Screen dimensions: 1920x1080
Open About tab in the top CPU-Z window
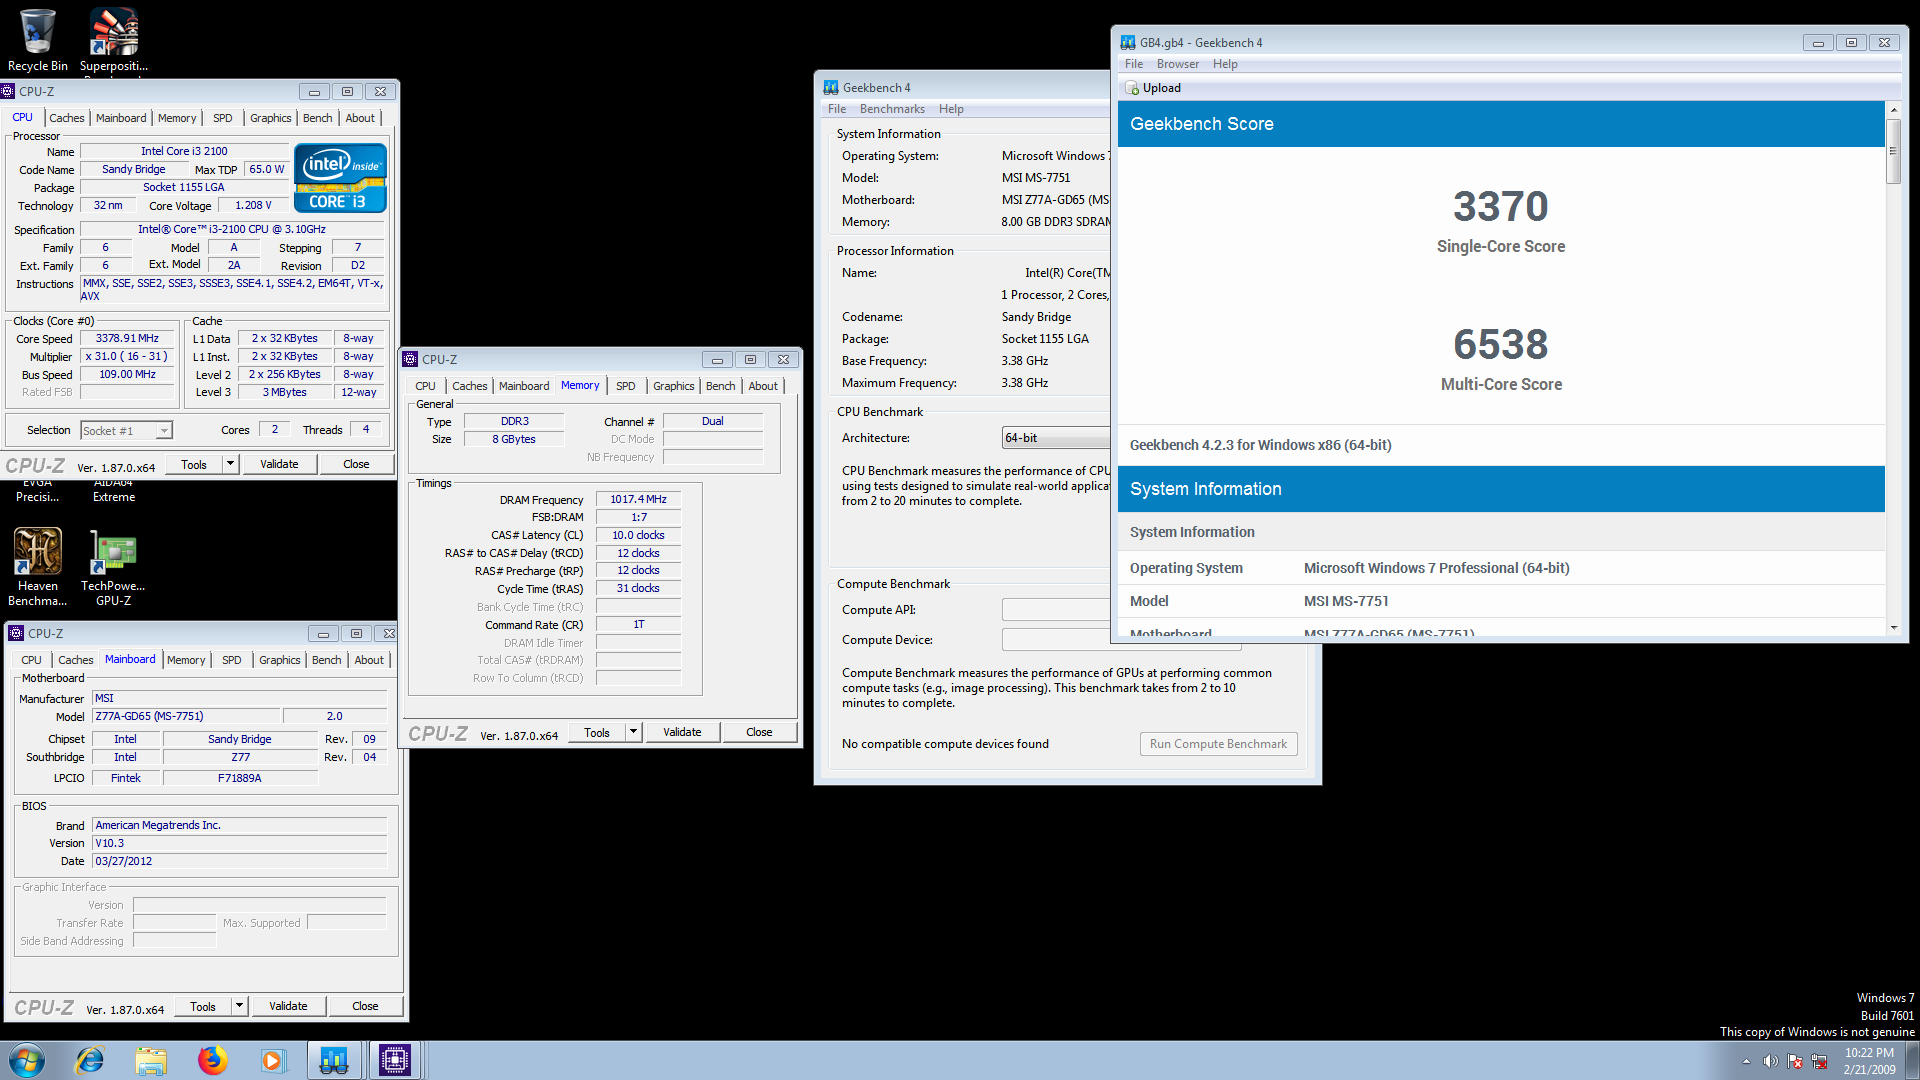tap(360, 118)
